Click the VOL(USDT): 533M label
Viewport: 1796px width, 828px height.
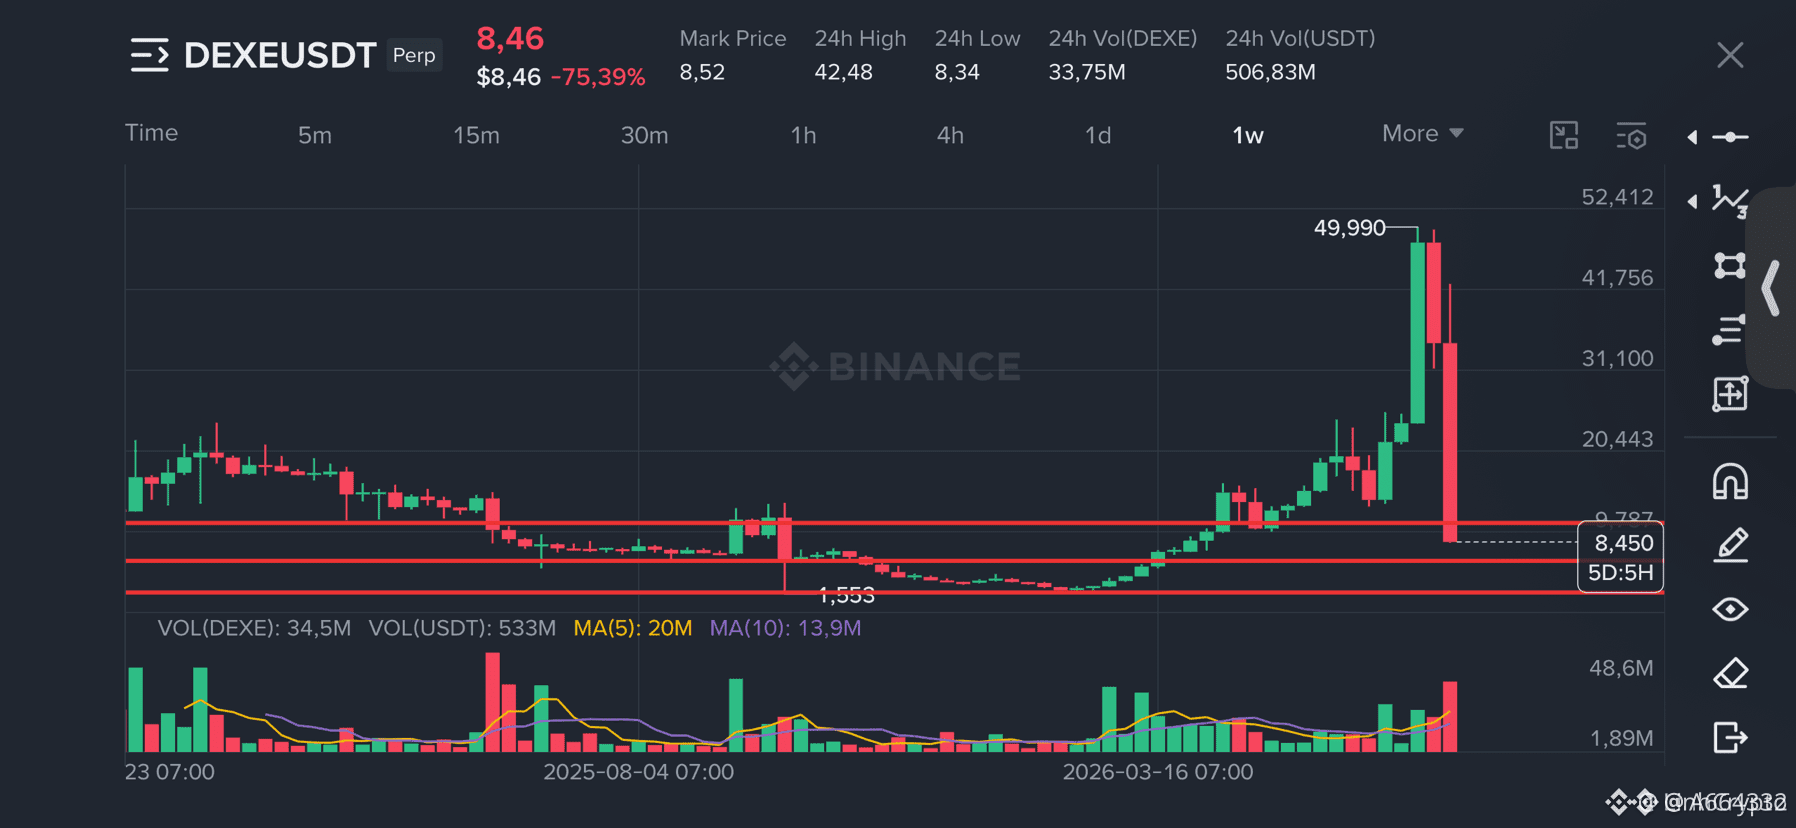point(462,628)
